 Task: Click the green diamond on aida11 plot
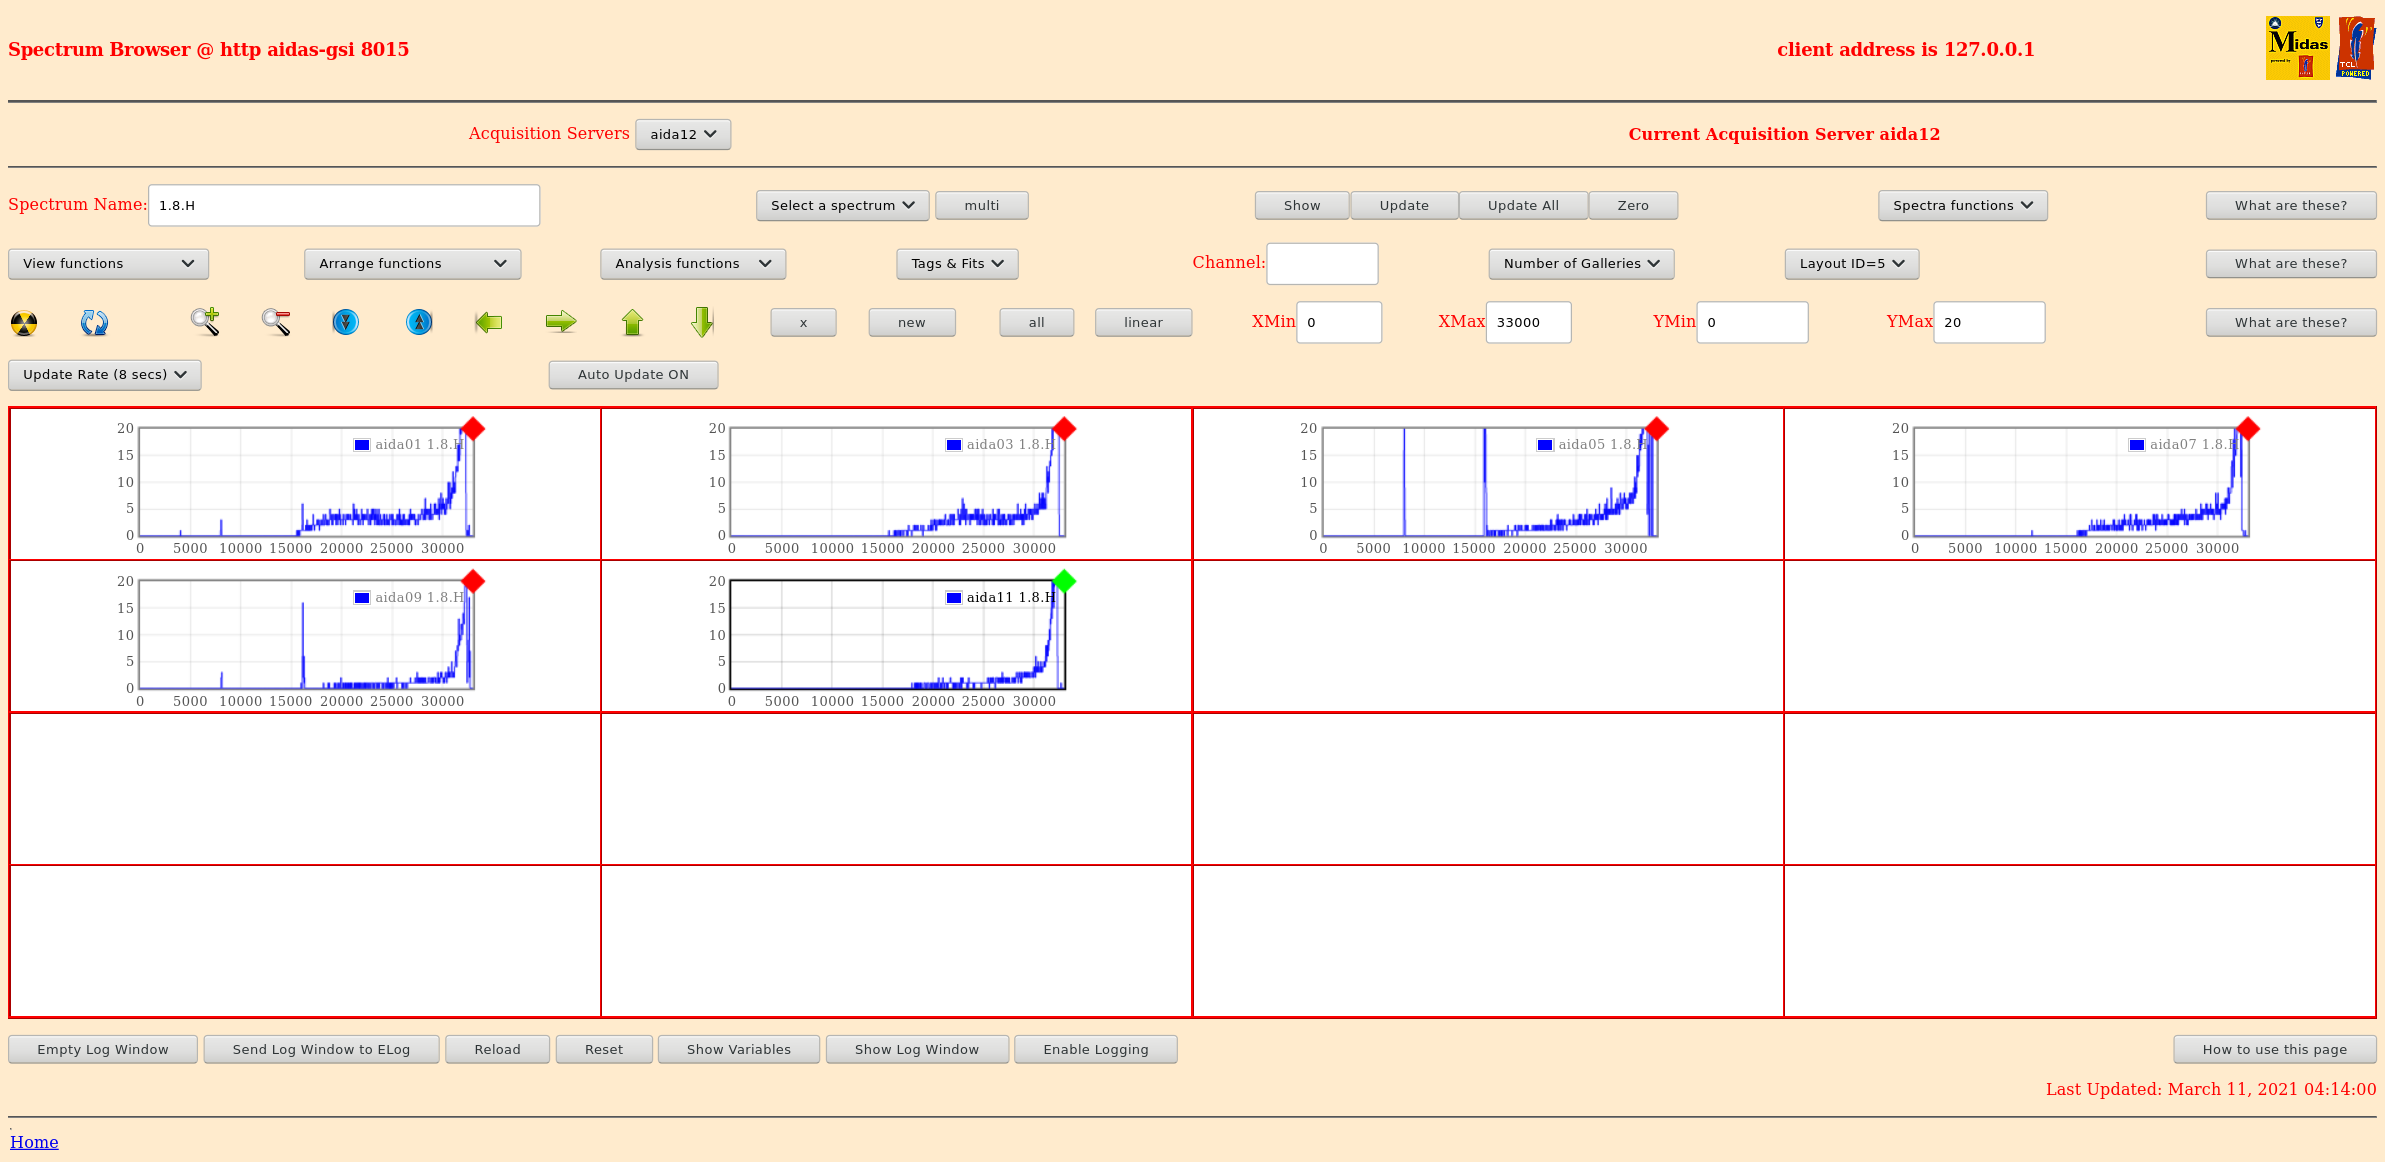pyautogui.click(x=1064, y=581)
